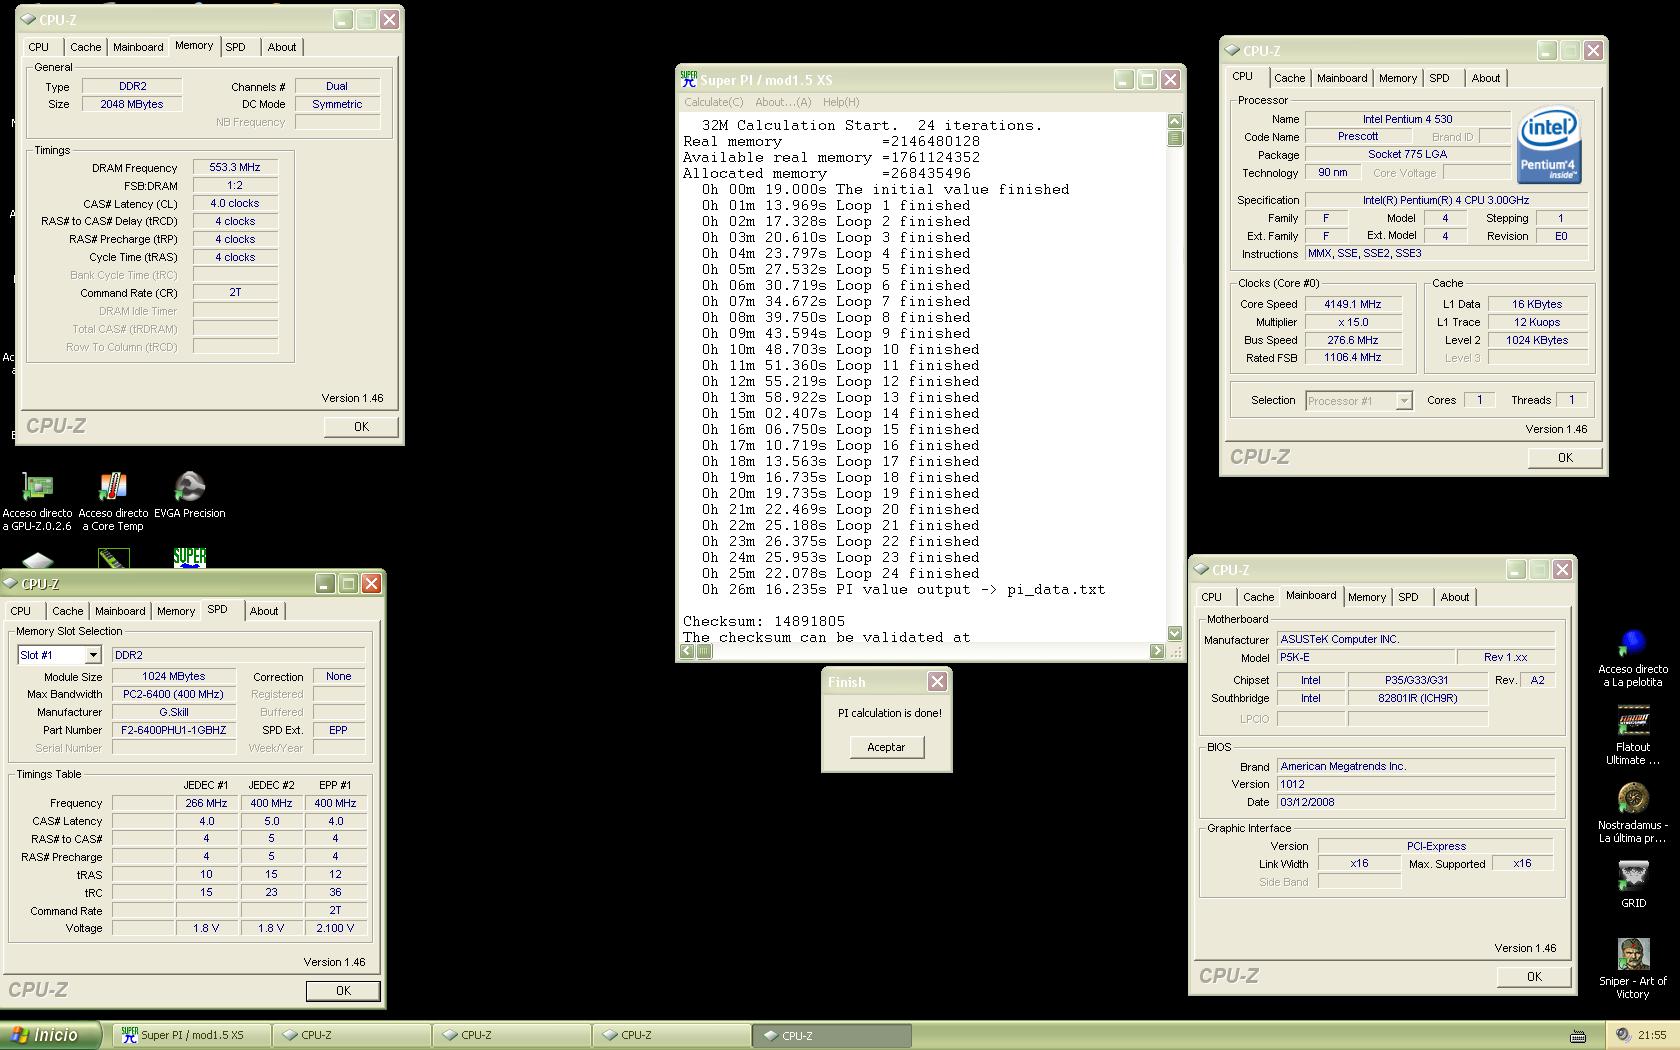Image resolution: width=1680 pixels, height=1050 pixels.
Task: Open About menu in Super PI
Action: (783, 102)
